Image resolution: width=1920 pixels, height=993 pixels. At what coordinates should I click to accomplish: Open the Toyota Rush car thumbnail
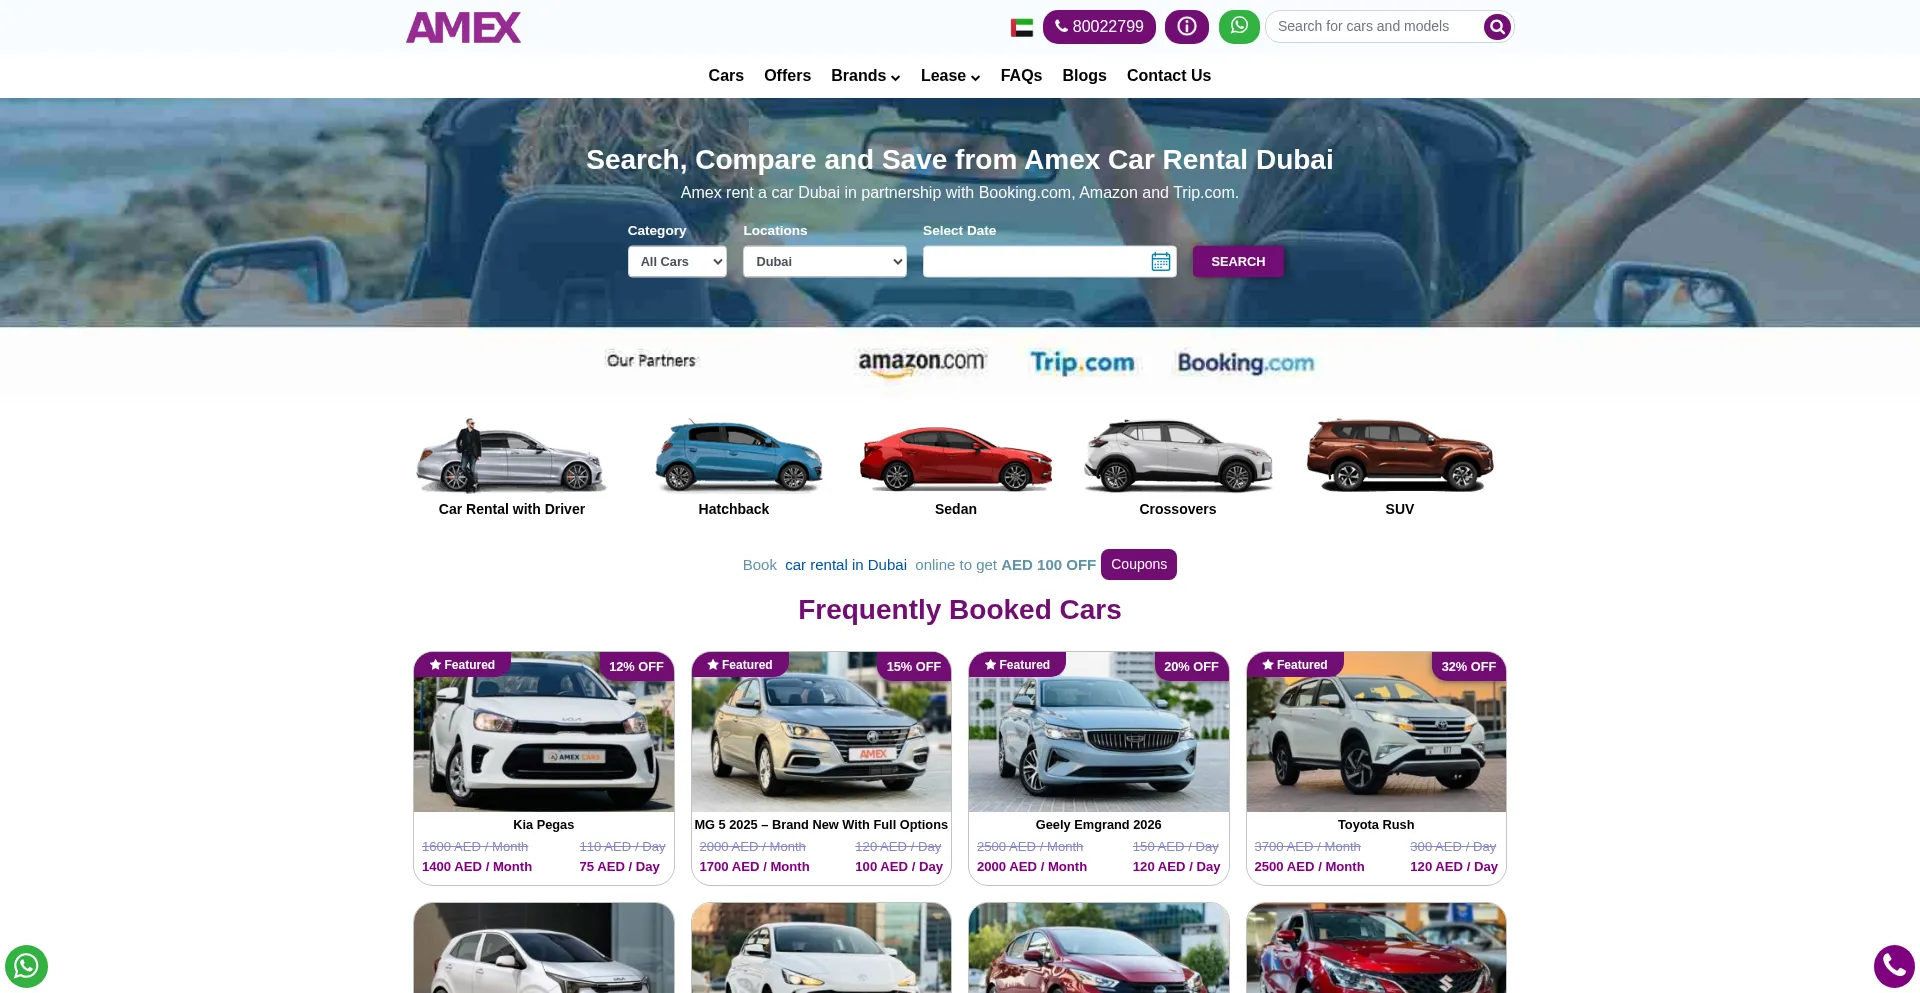[x=1376, y=733]
